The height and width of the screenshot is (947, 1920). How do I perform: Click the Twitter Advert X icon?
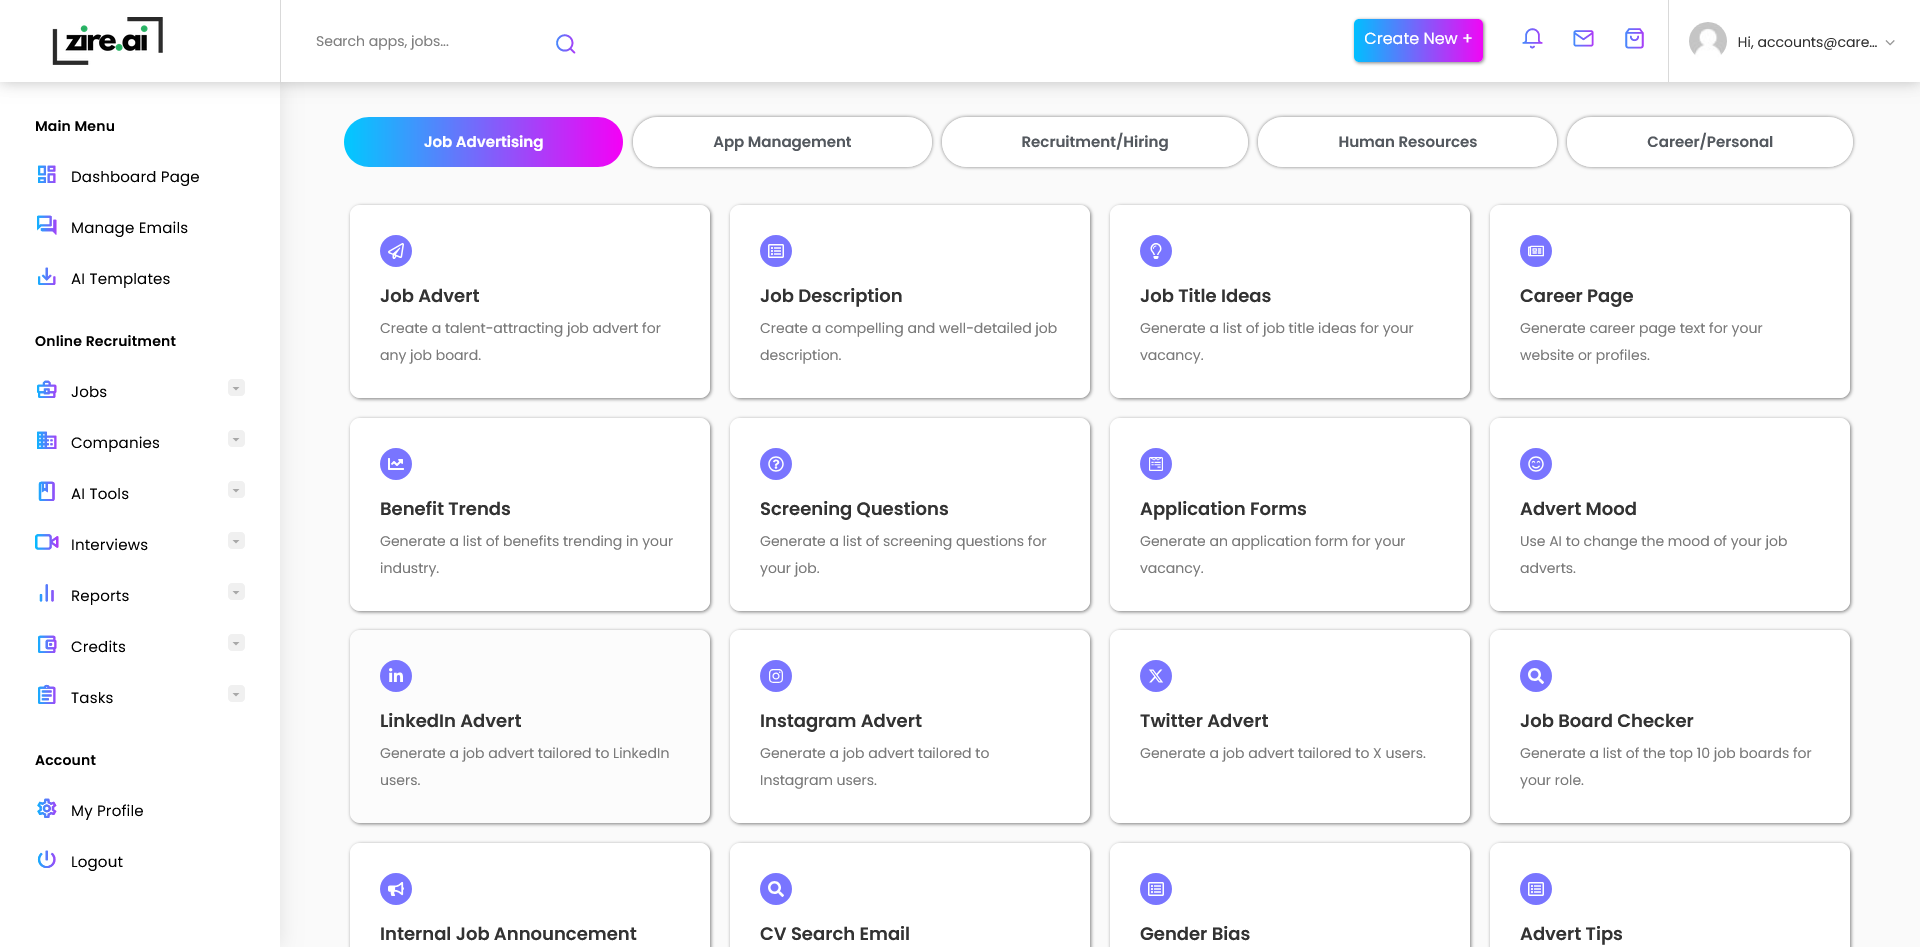tap(1156, 676)
